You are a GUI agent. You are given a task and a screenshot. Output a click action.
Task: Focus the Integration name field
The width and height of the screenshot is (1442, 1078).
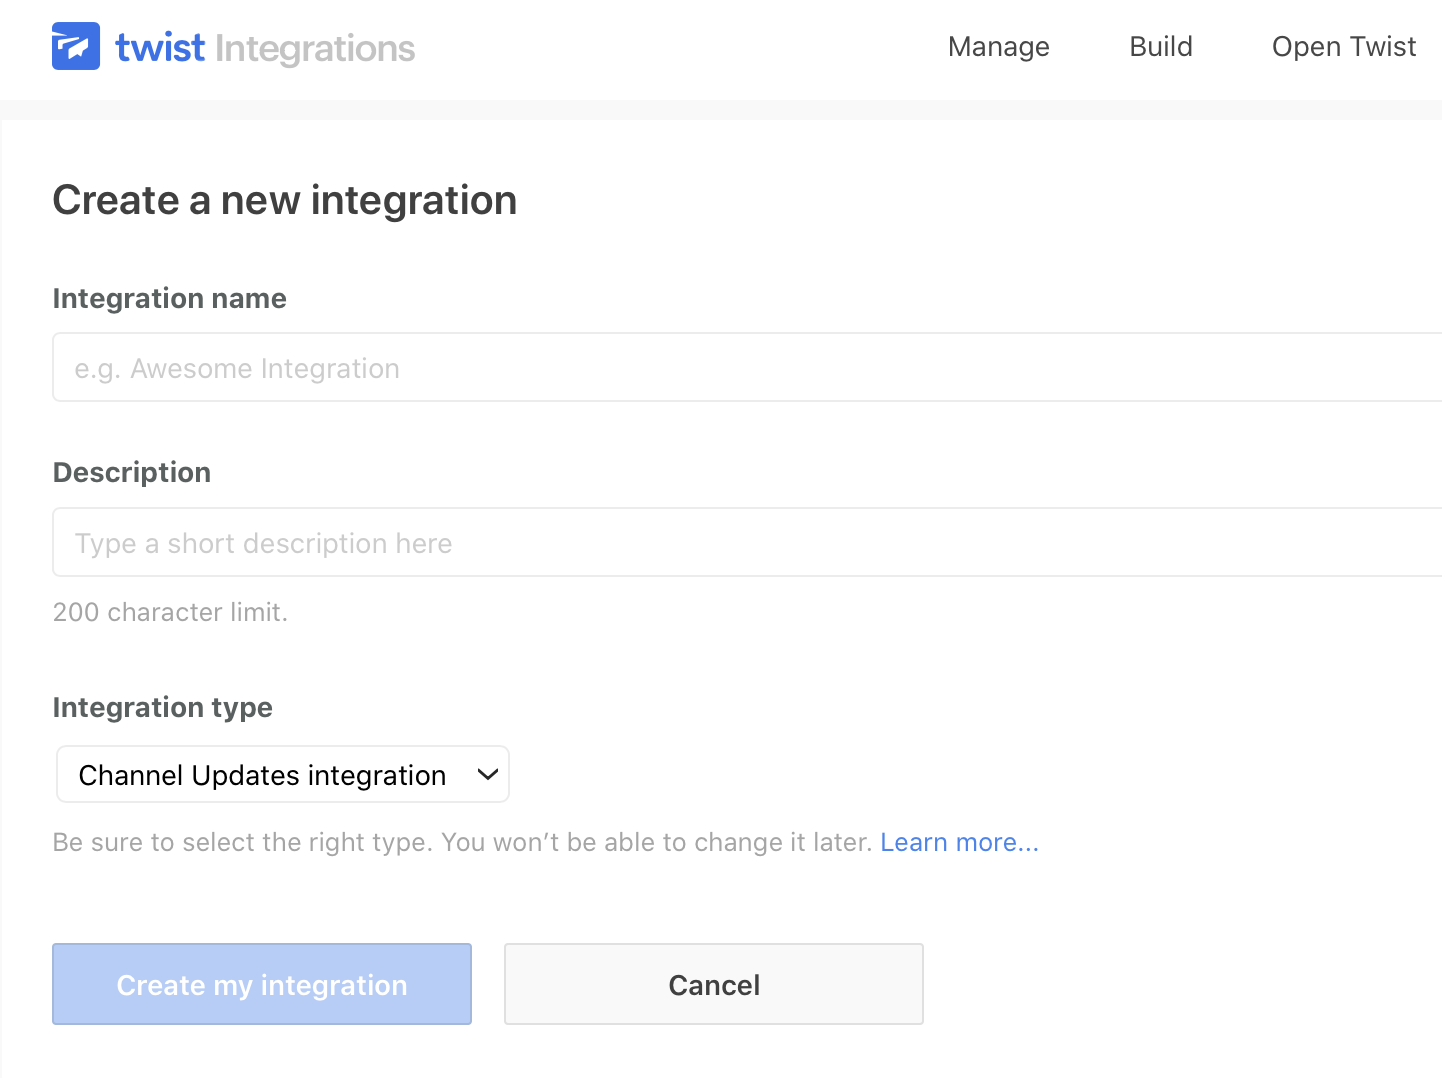point(747,367)
